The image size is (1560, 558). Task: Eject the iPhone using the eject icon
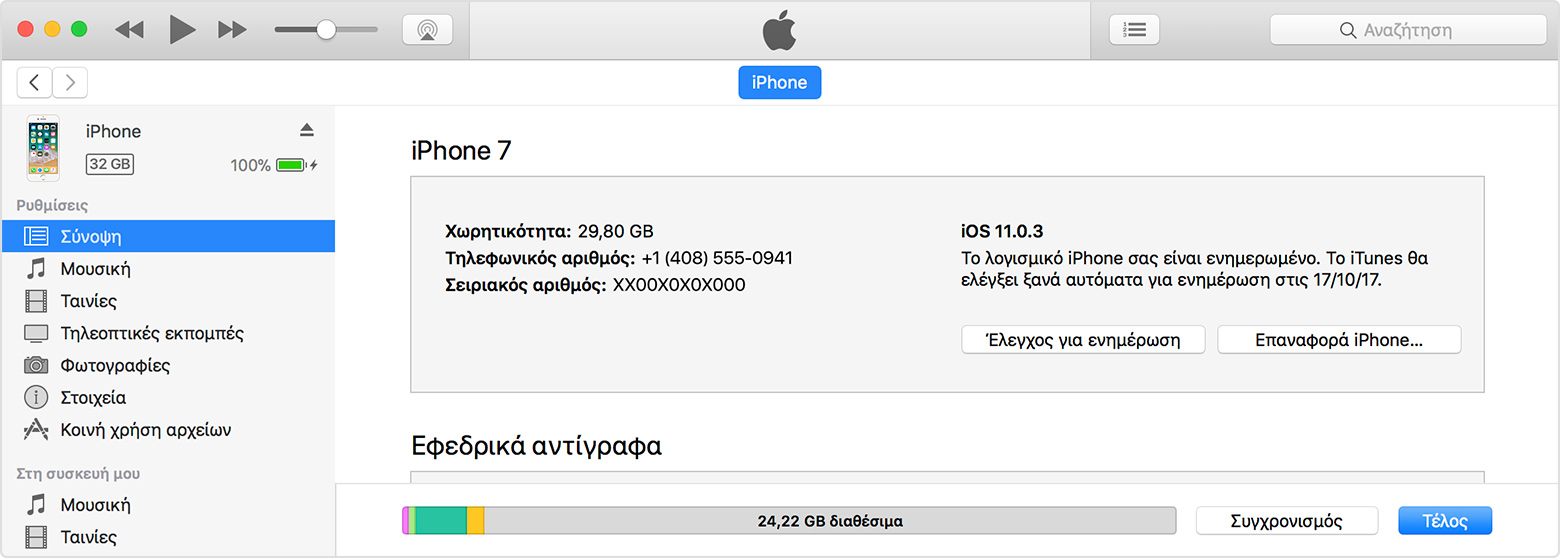pyautogui.click(x=307, y=130)
